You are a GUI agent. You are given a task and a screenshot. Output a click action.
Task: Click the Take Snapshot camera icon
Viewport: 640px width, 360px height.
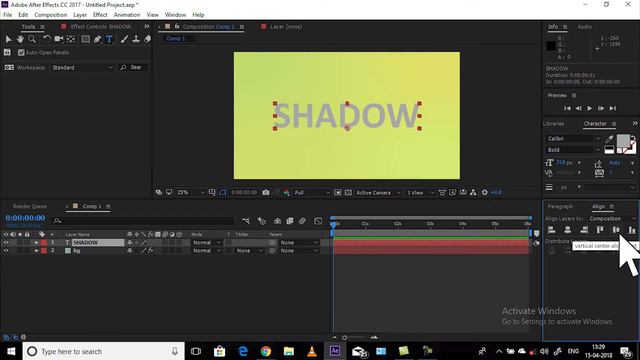(x=266, y=192)
